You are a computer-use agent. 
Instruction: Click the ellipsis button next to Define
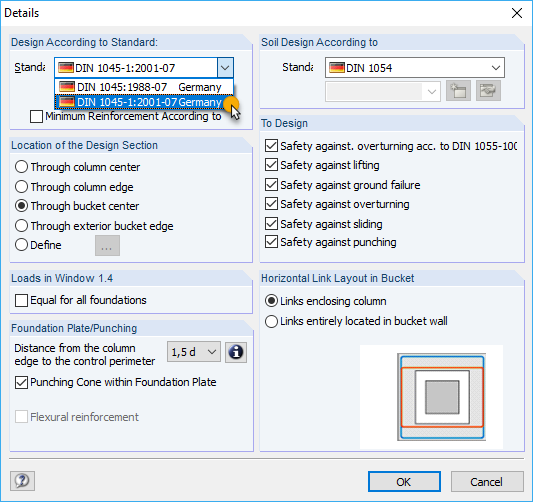pos(107,245)
